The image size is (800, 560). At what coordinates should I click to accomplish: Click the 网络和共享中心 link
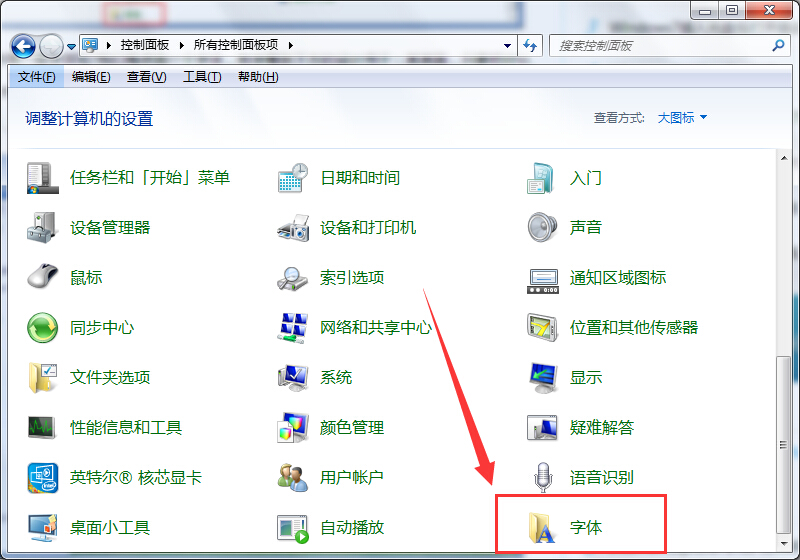(x=376, y=327)
